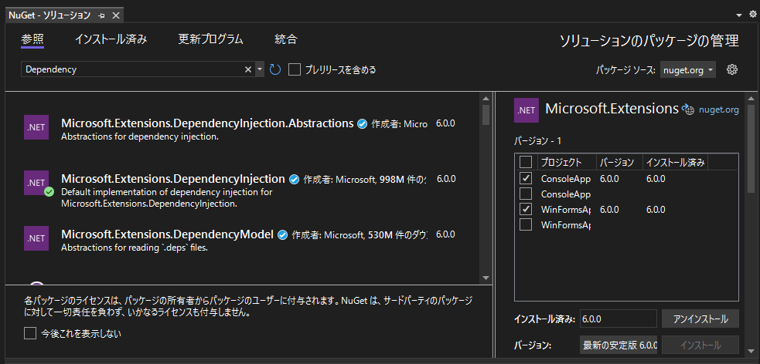Open package source settings gear
The height and width of the screenshot is (364, 760).
732,70
